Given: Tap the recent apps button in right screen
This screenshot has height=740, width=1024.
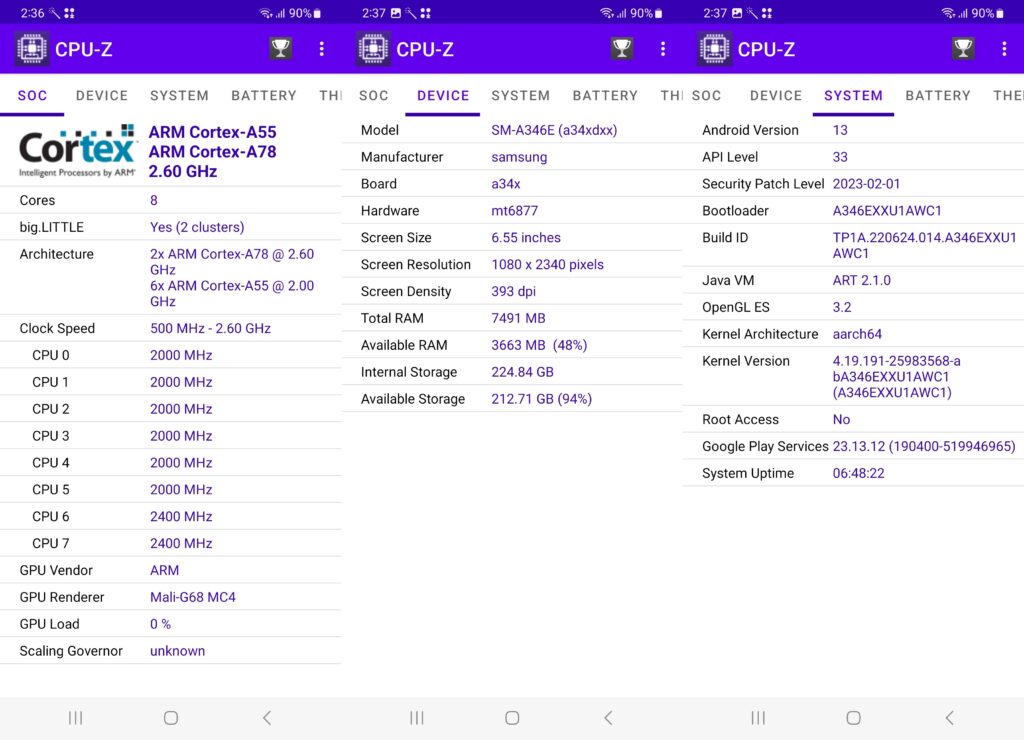Looking at the screenshot, I should point(758,718).
